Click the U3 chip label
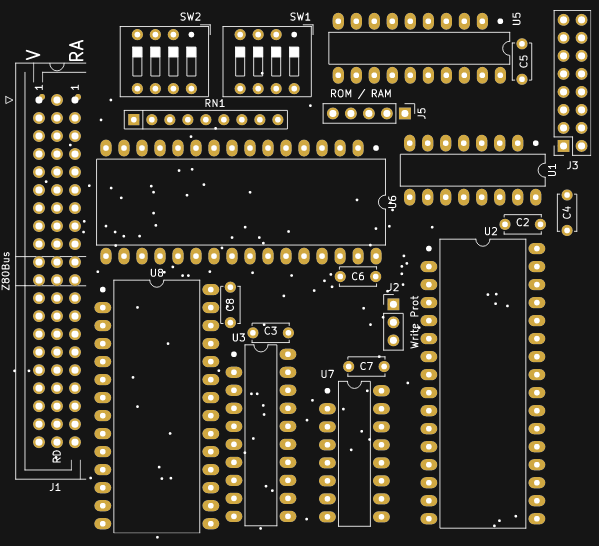 click(239, 338)
